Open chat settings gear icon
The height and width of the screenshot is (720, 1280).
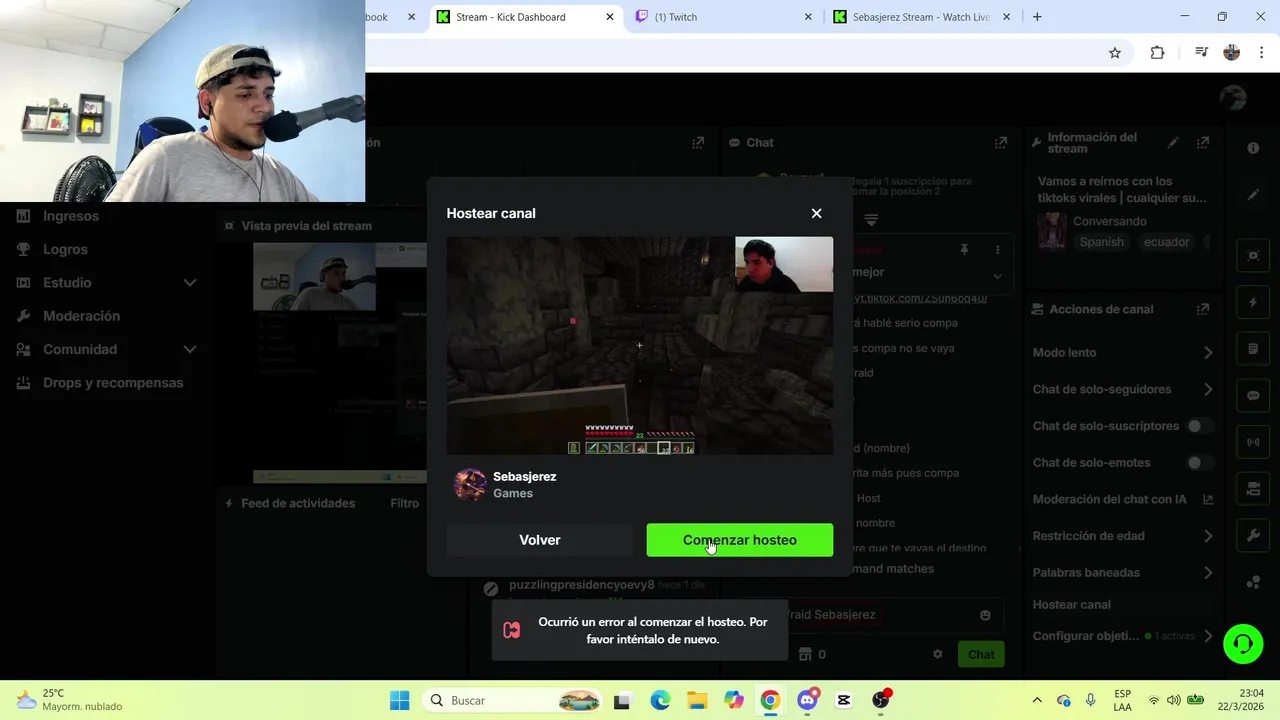click(x=937, y=654)
